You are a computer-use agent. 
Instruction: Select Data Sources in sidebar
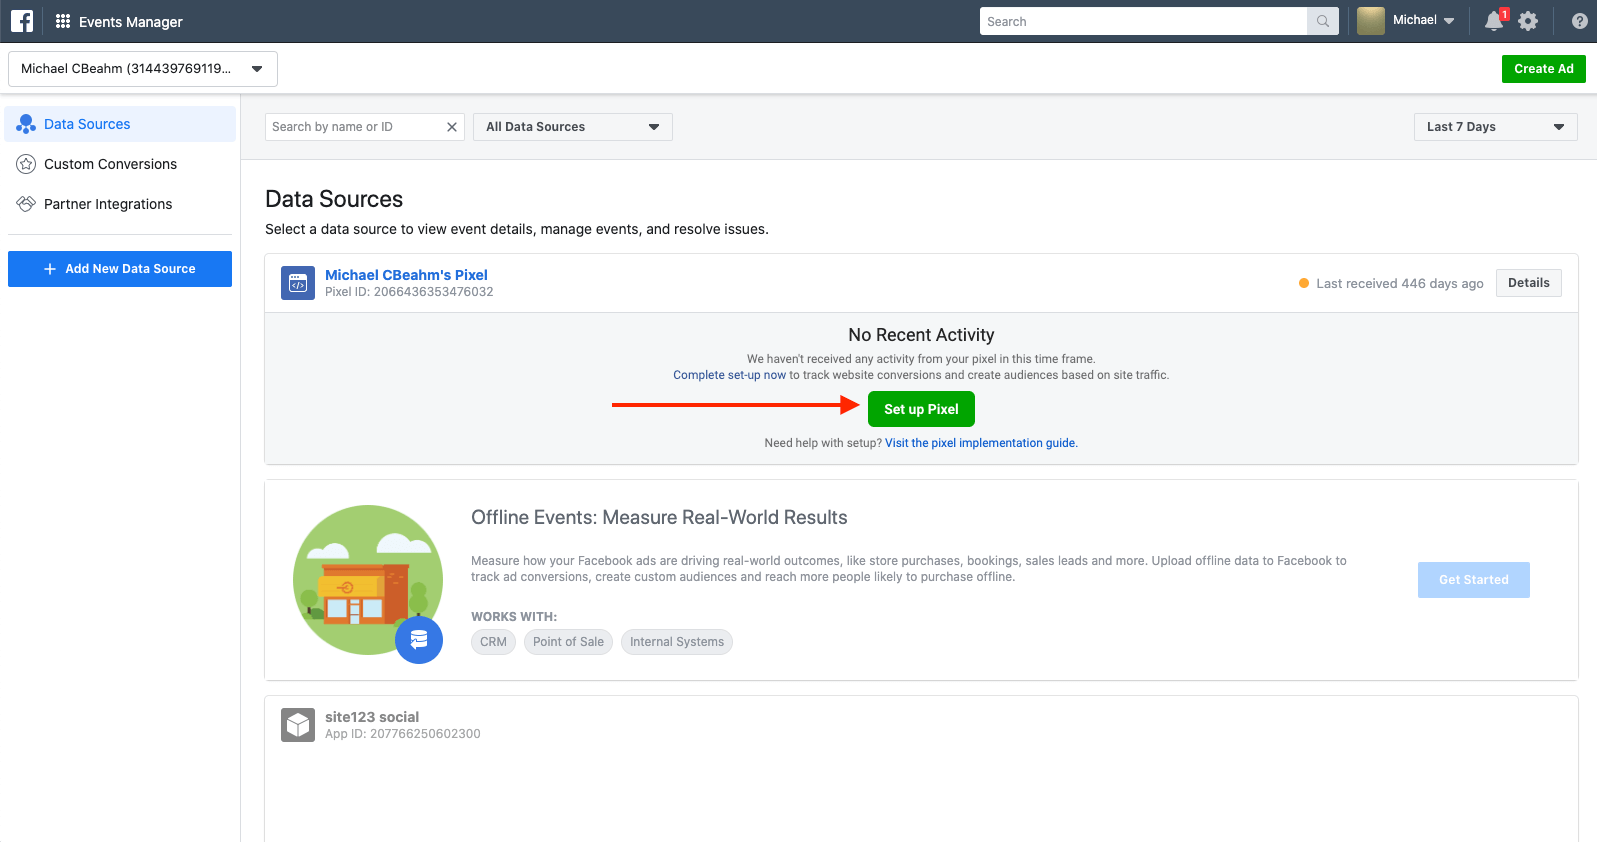click(x=120, y=124)
